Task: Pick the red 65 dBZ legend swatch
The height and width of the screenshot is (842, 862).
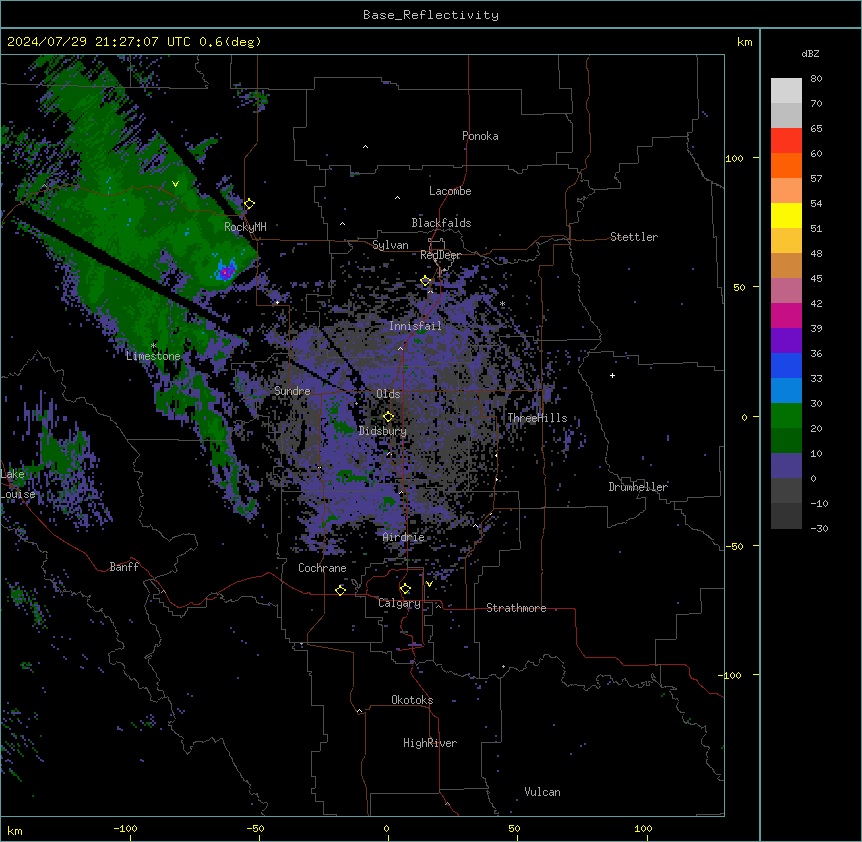Action: (x=786, y=141)
